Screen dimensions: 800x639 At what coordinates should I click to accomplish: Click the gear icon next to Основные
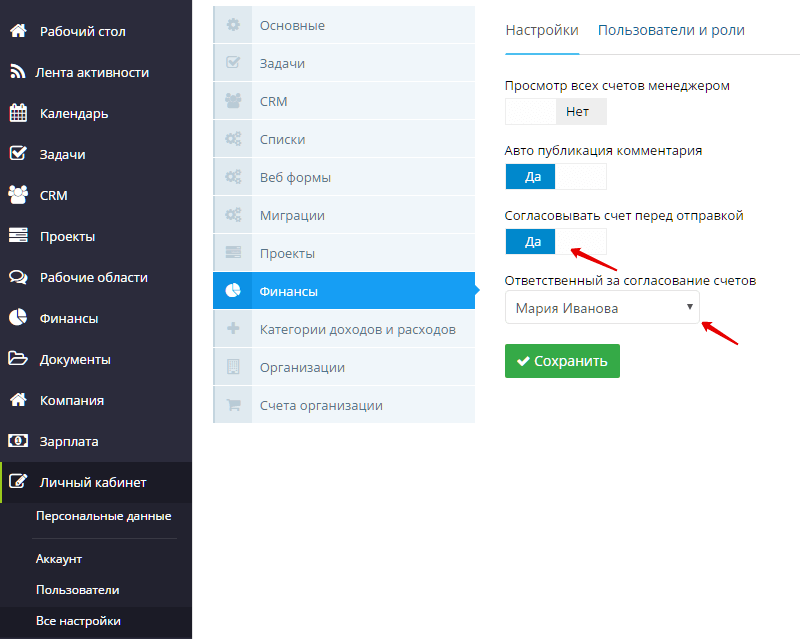(x=233, y=25)
